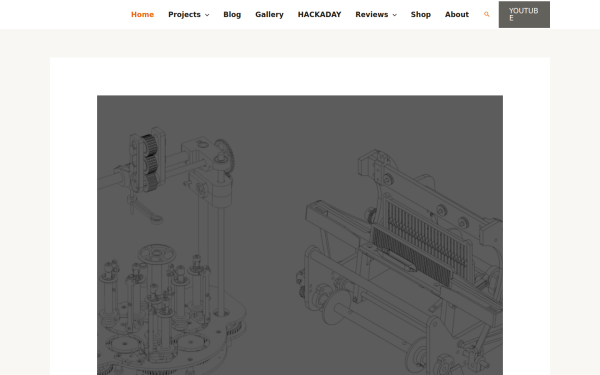Go to the Shop page
Screen dimensions: 600x375
point(421,15)
